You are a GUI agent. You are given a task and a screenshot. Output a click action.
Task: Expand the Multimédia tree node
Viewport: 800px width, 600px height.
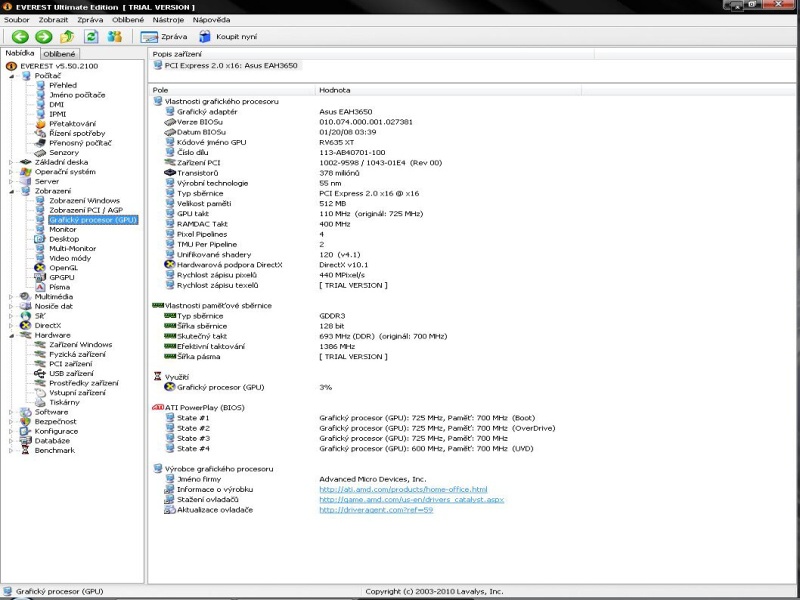pos(11,297)
